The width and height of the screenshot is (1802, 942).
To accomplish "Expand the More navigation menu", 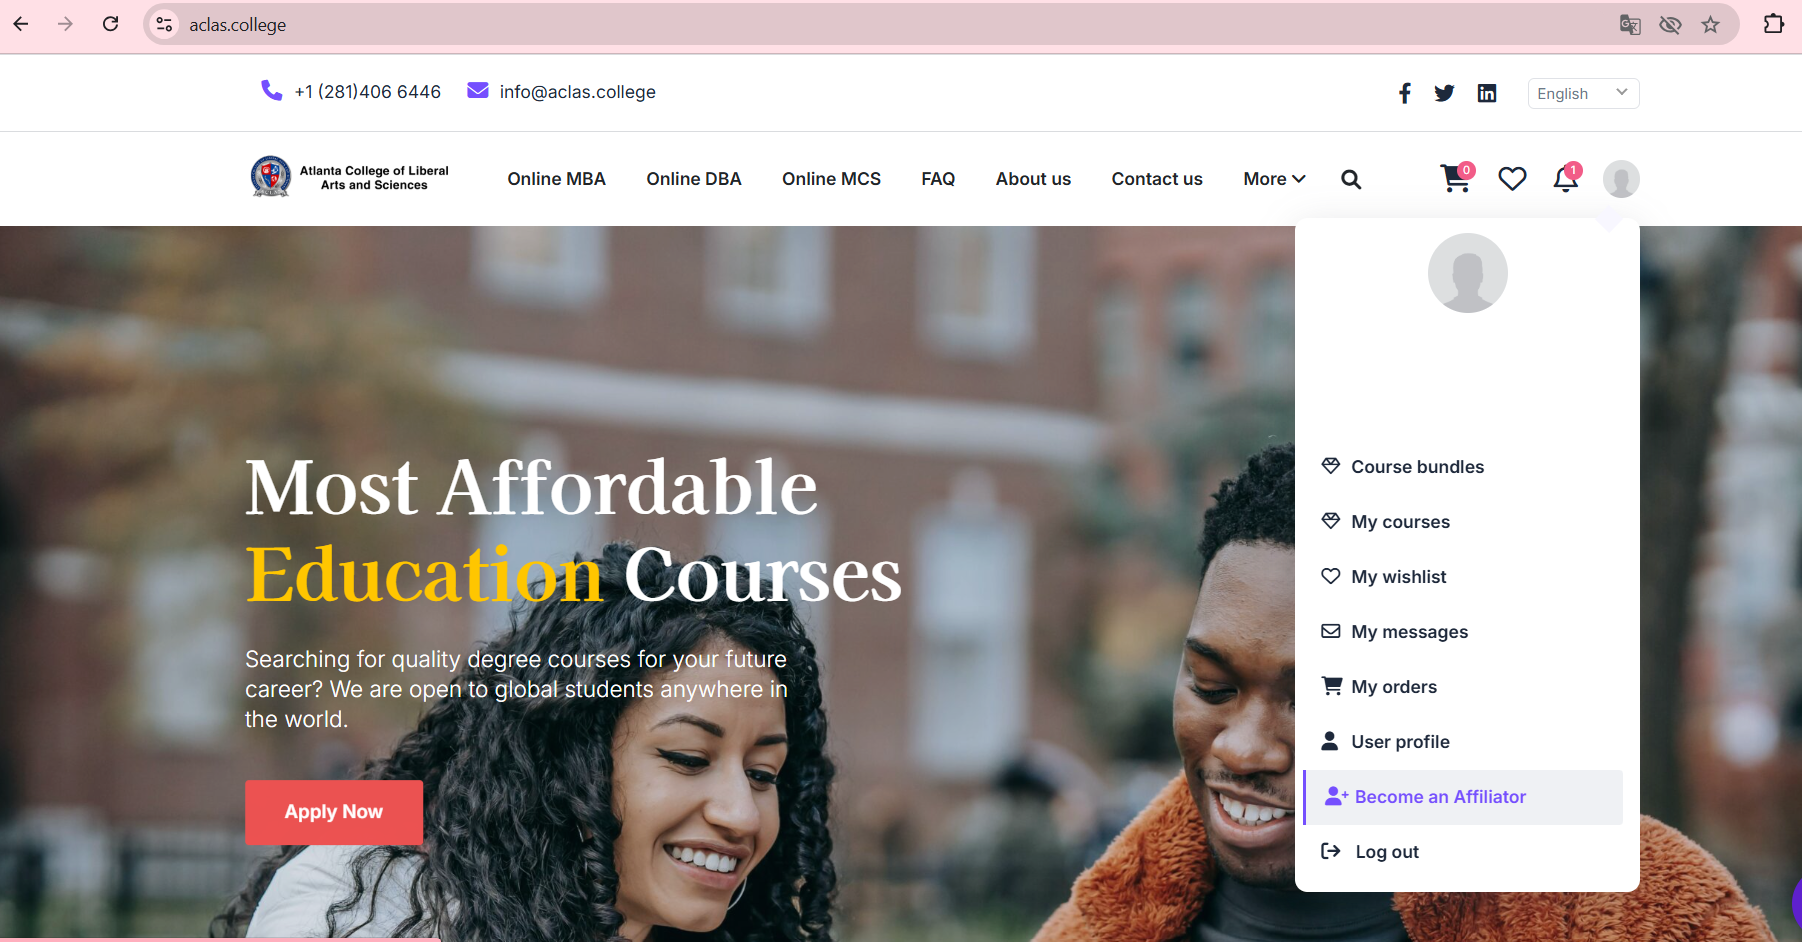I will click(1274, 179).
